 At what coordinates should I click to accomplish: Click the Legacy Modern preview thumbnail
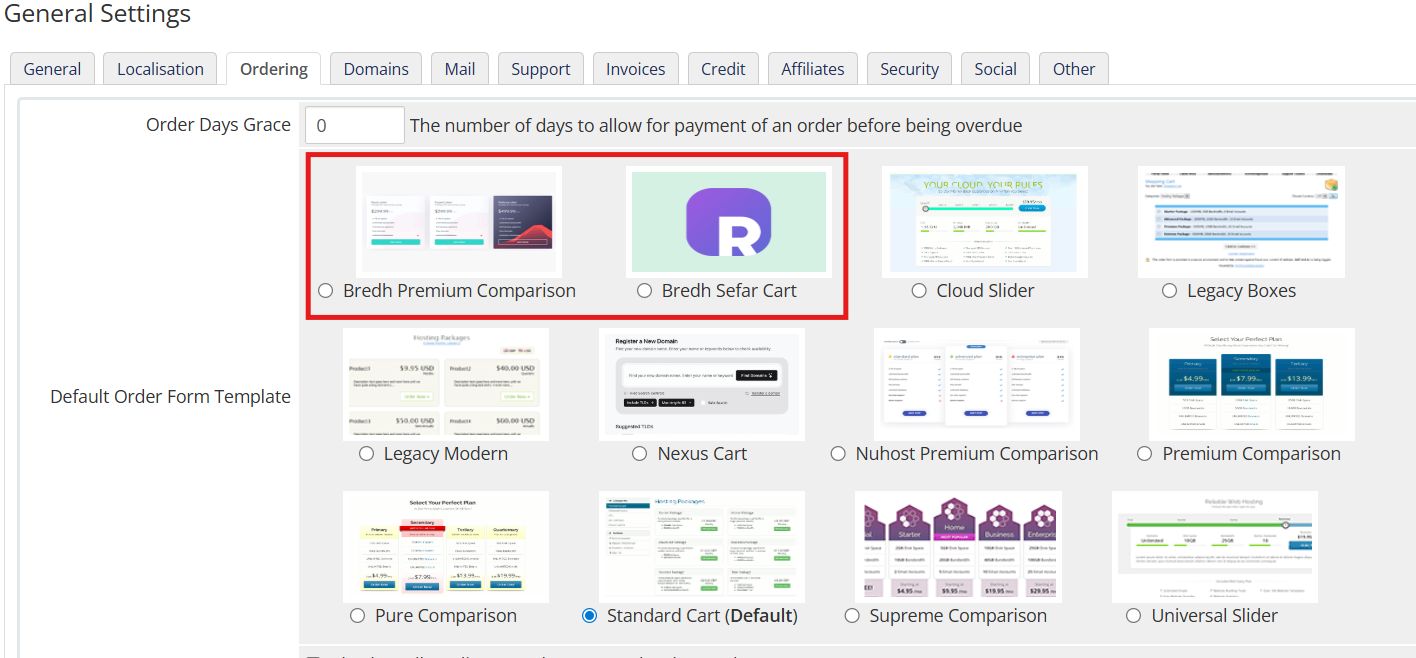tap(446, 384)
